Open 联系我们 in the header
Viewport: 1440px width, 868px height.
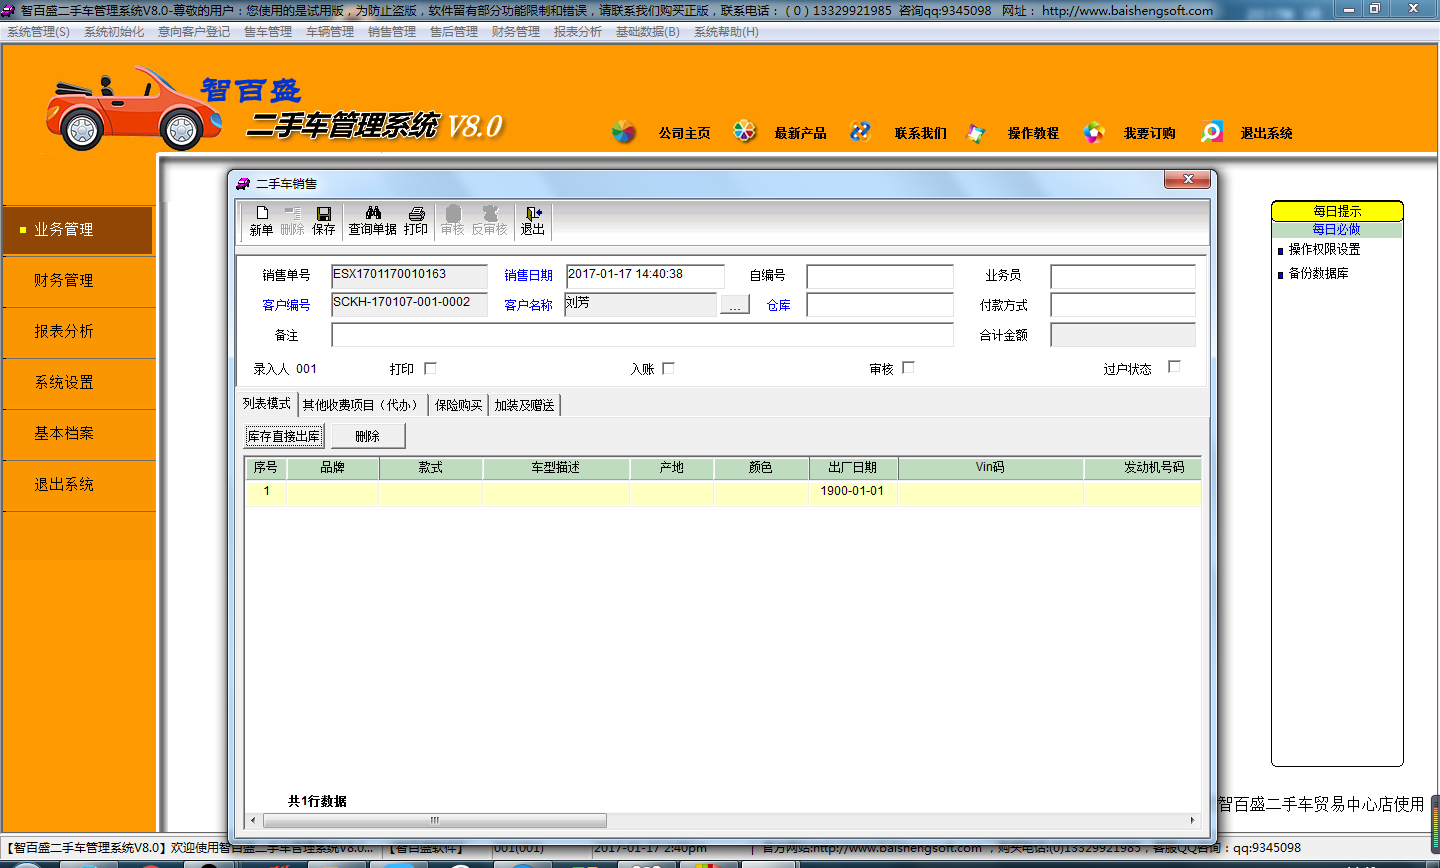921,133
